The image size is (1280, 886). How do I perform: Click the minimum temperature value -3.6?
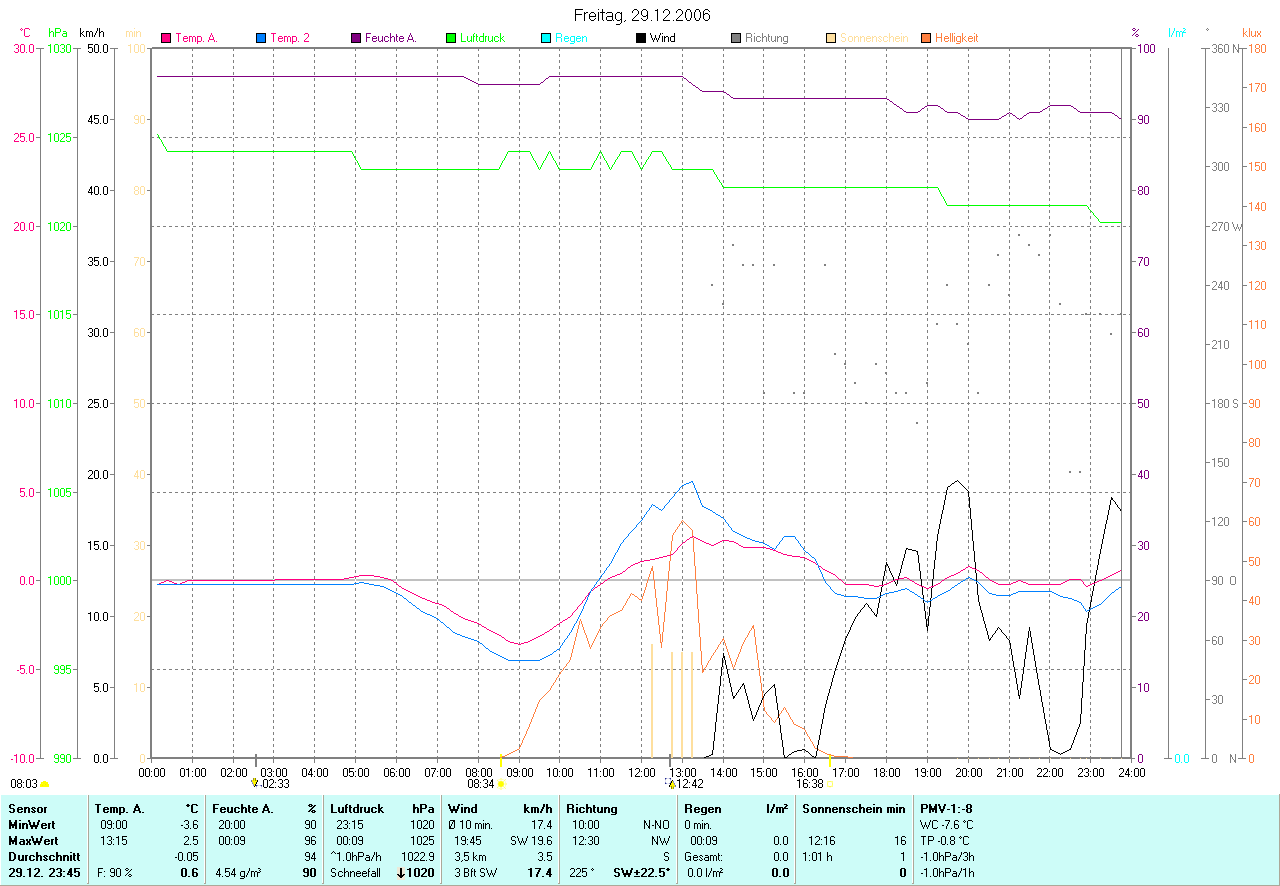click(189, 824)
